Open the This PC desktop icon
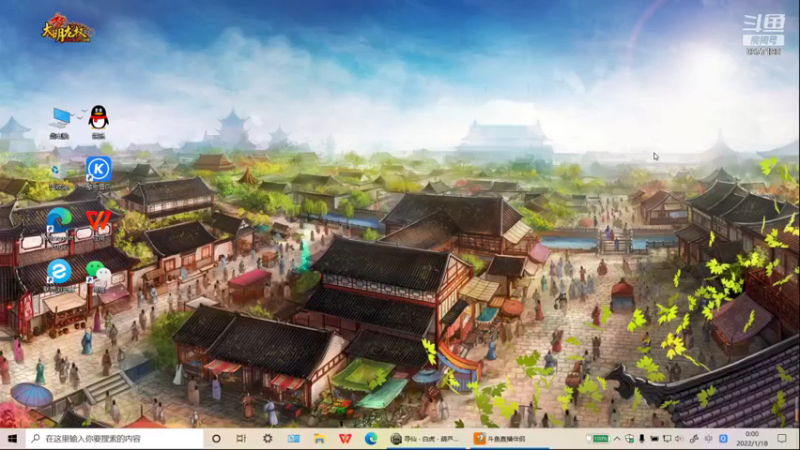 (x=60, y=123)
